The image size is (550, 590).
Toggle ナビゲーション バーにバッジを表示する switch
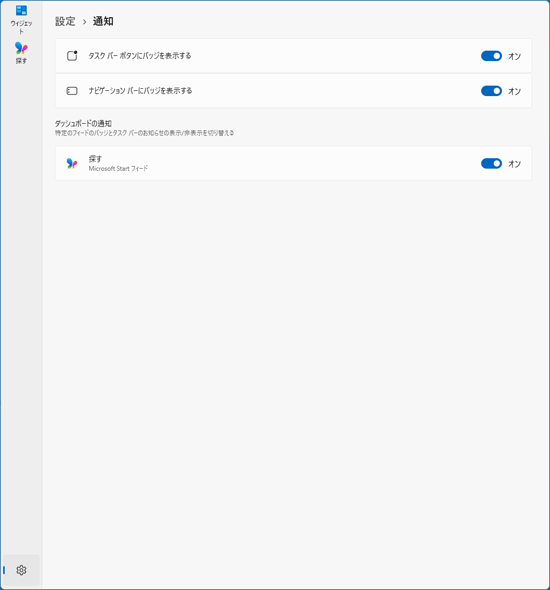[x=491, y=91]
